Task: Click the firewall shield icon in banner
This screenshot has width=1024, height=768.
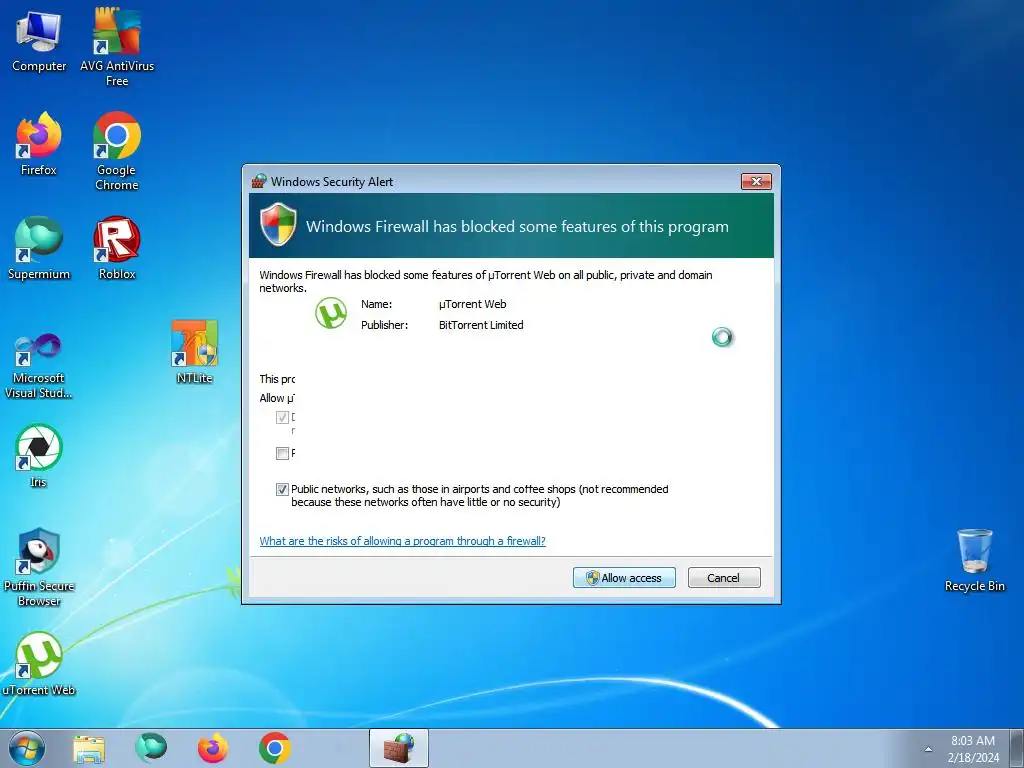Action: [x=278, y=224]
